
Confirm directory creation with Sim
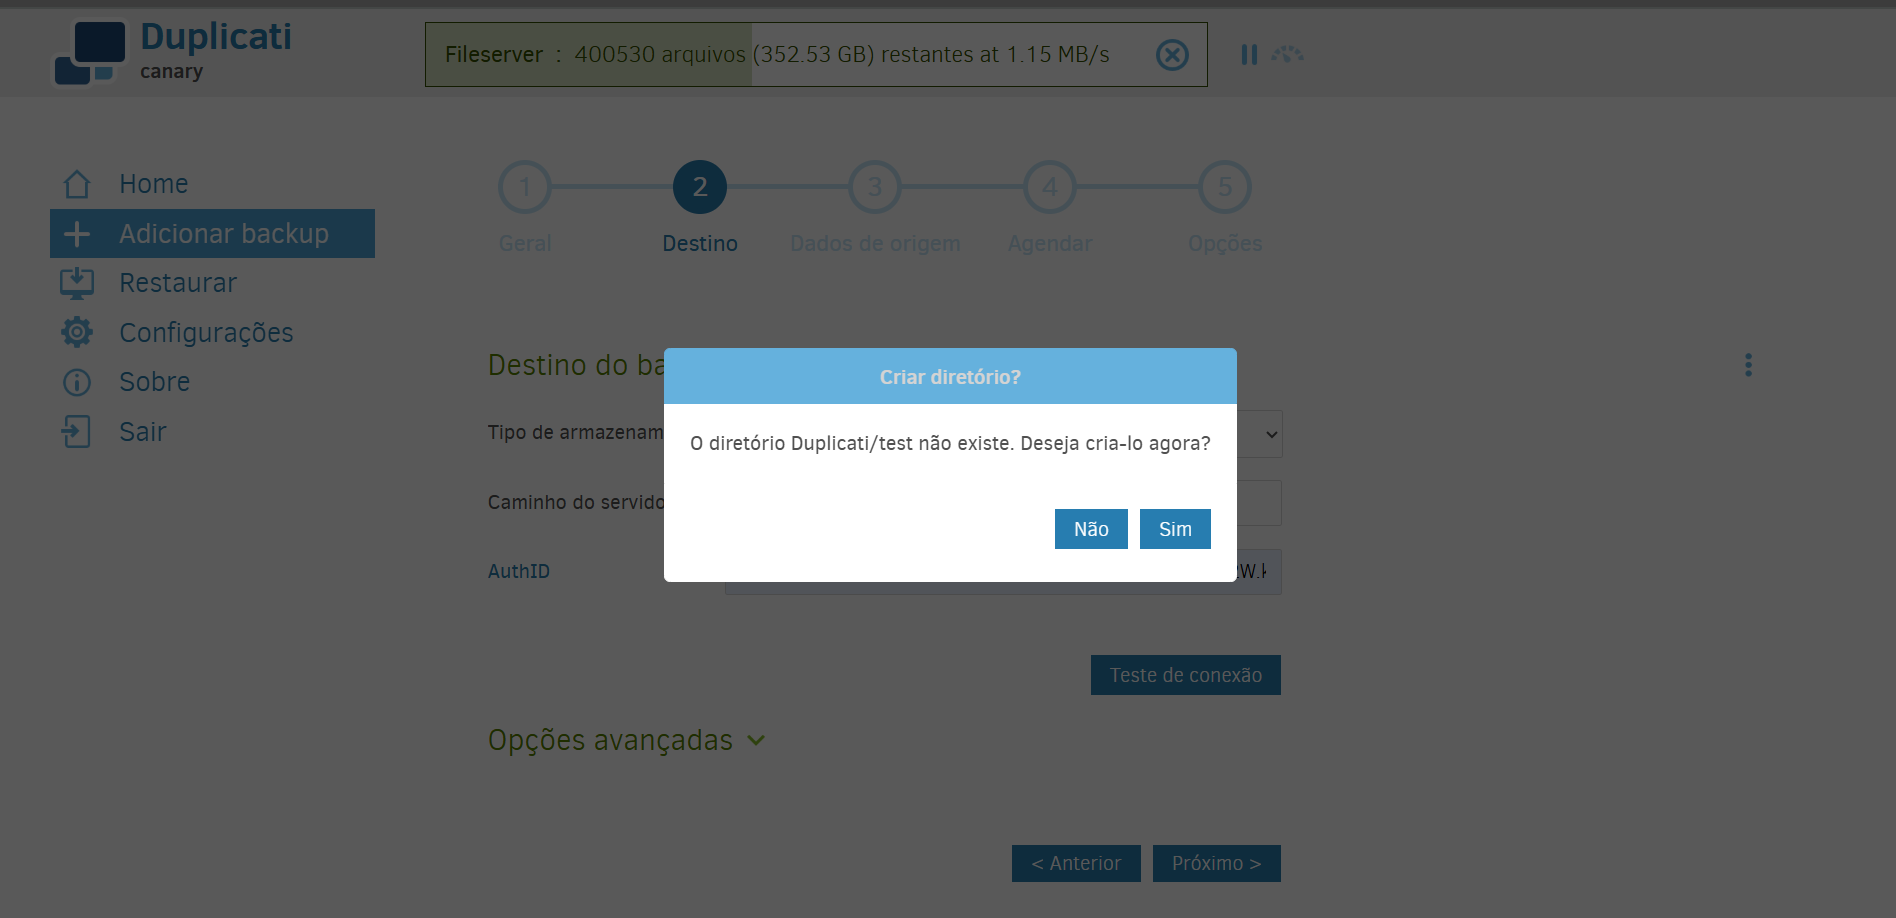[1175, 529]
